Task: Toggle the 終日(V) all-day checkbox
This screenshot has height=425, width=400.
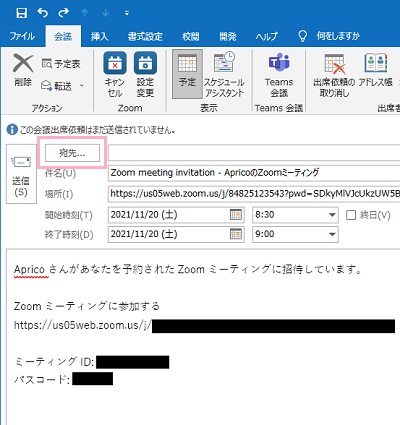Action: click(x=351, y=215)
